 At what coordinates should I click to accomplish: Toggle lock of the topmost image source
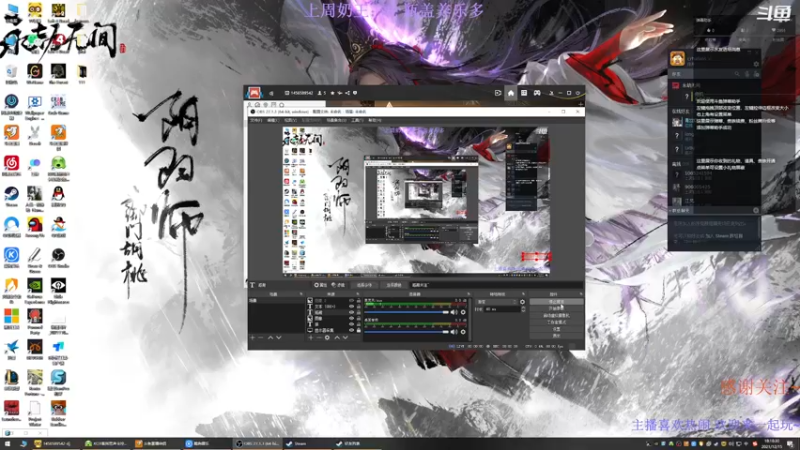359,301
